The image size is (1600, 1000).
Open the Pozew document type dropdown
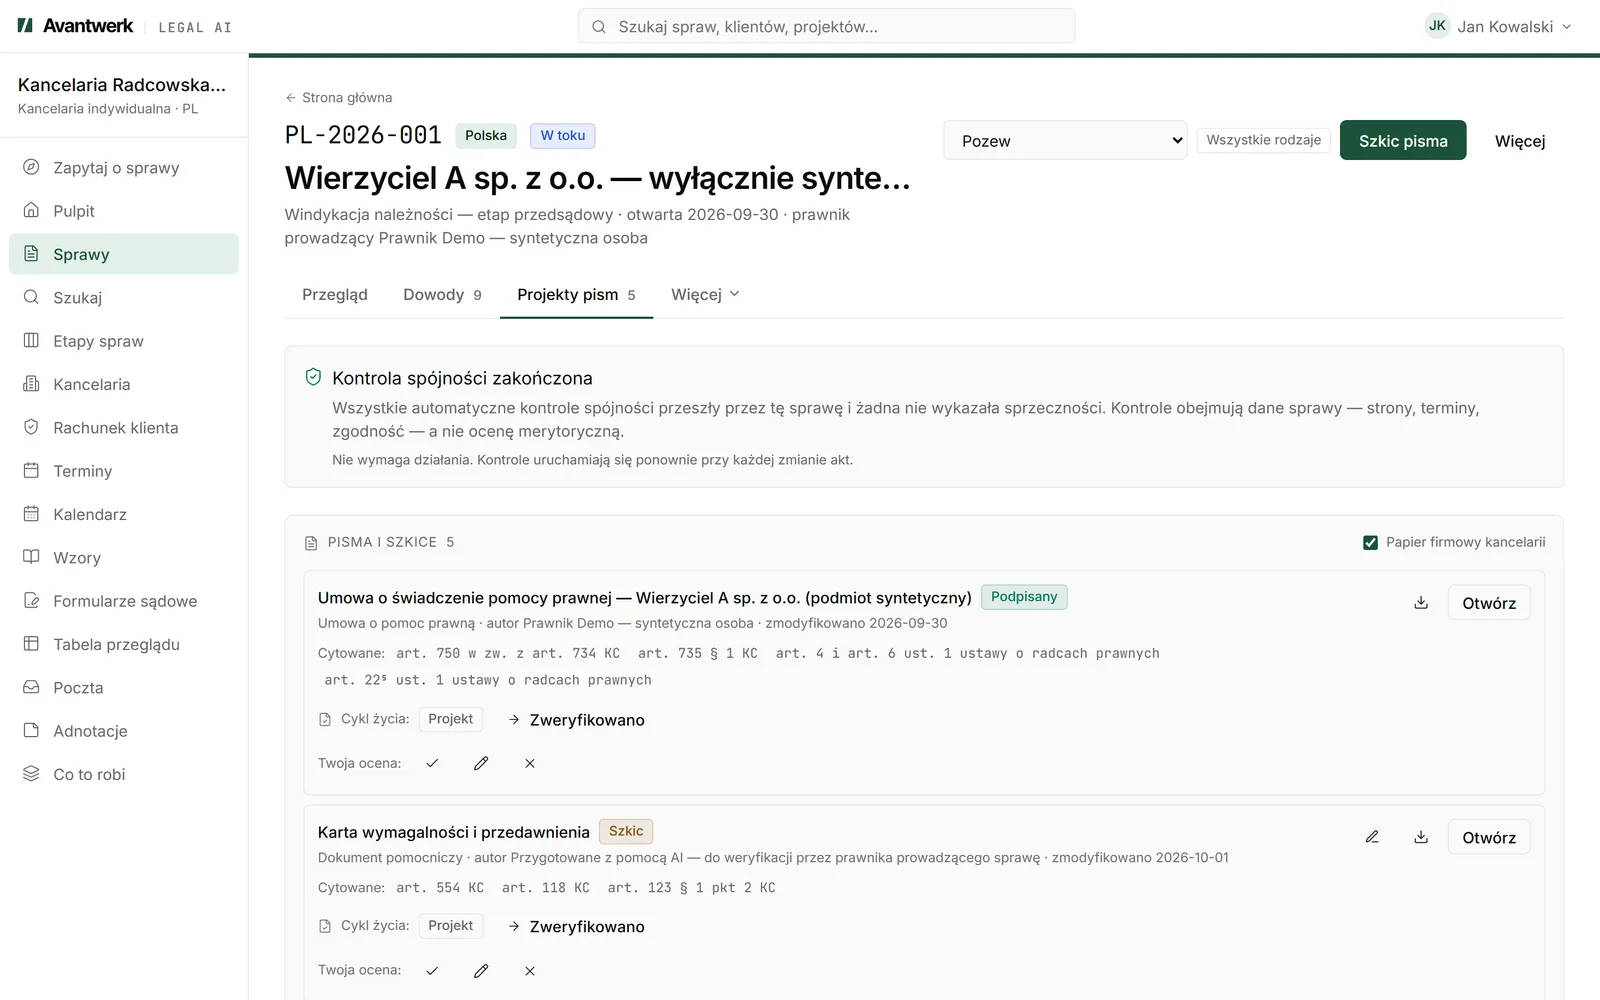coord(1065,140)
